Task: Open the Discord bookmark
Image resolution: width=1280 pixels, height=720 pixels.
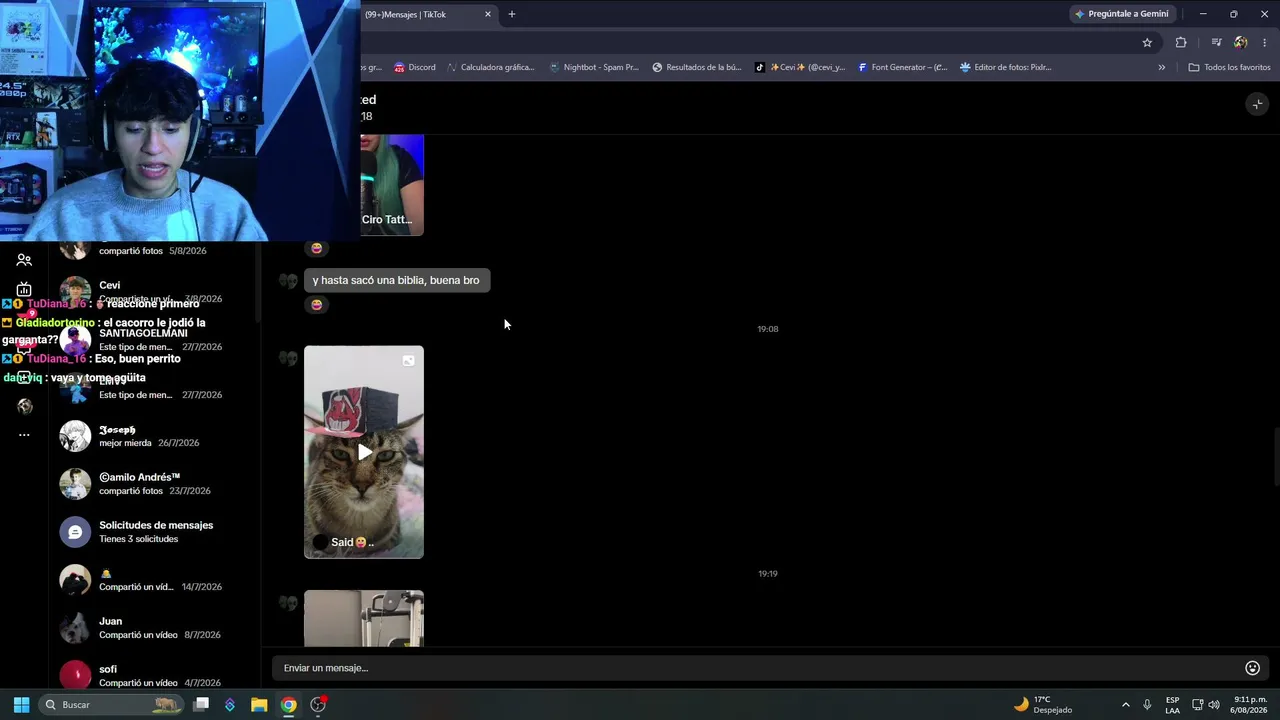Action: tap(414, 67)
